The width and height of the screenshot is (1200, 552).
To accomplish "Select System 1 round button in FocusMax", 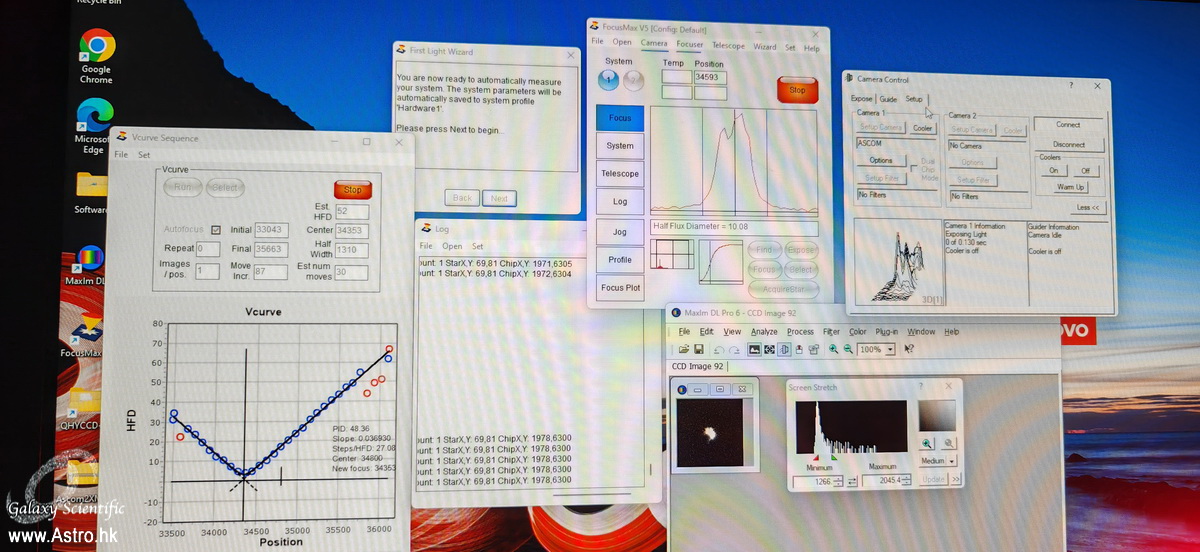I will pyautogui.click(x=608, y=81).
